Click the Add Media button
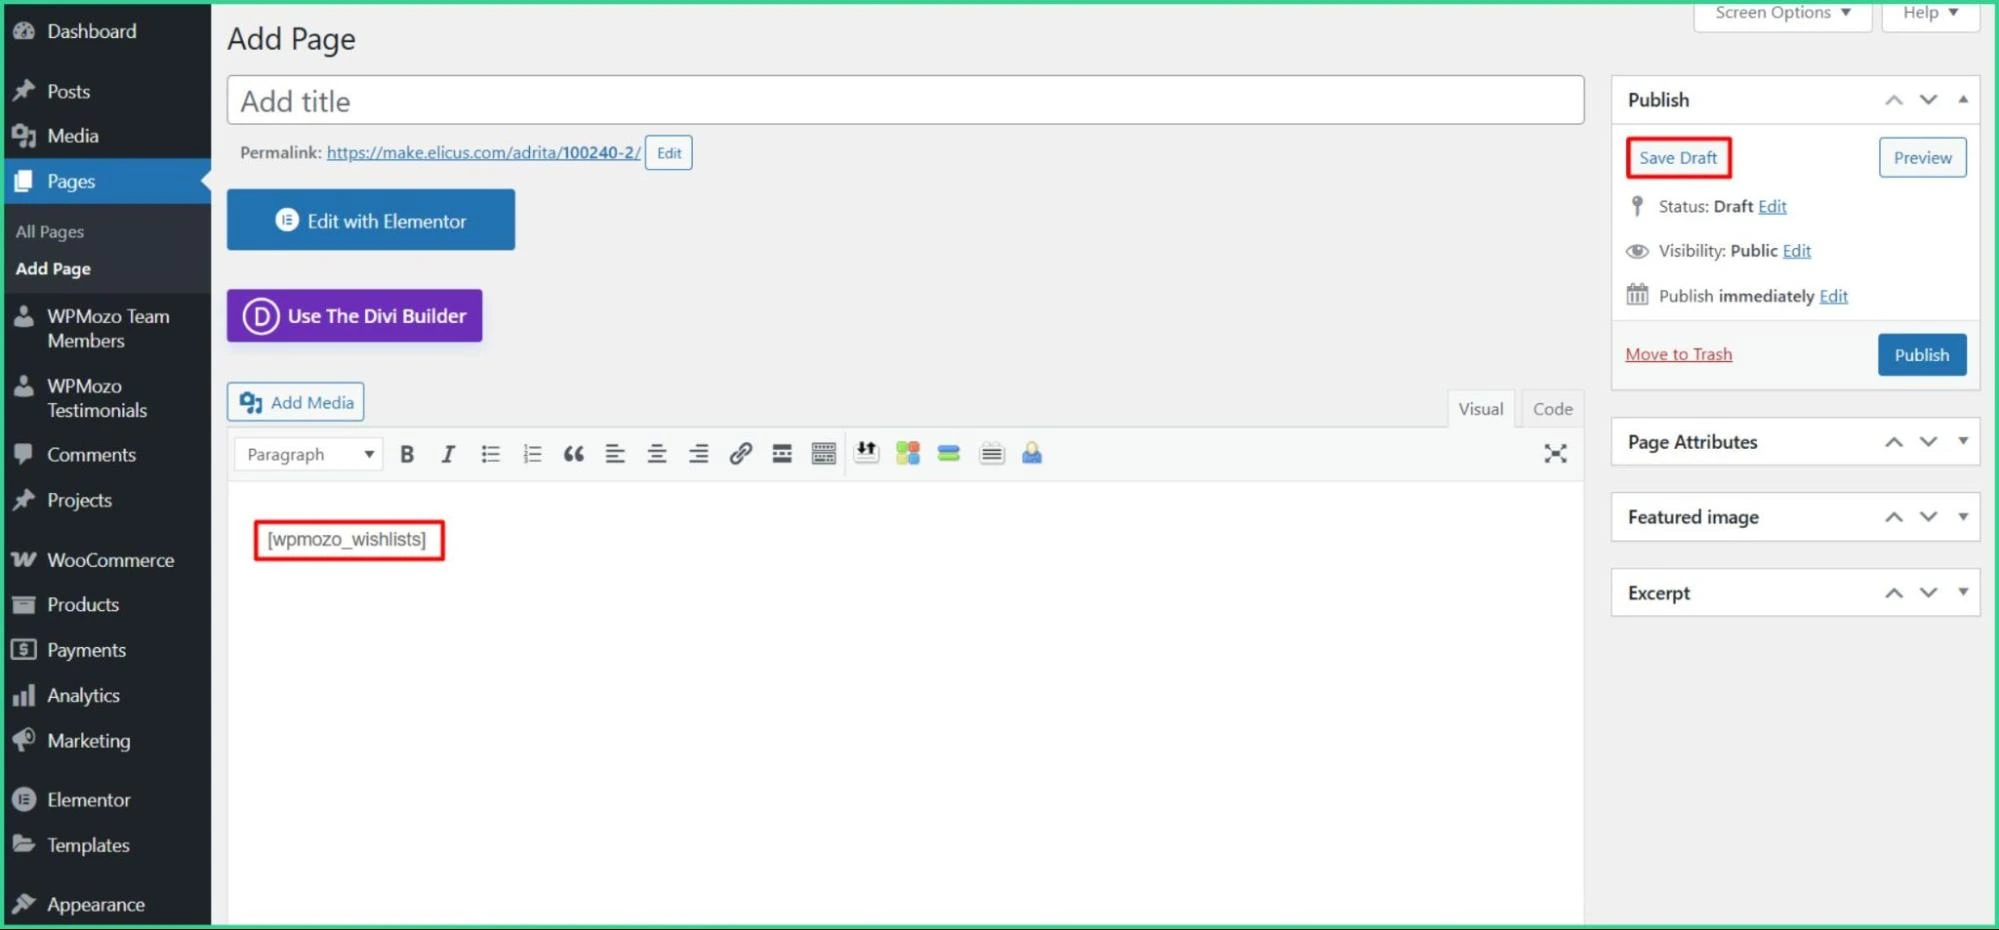1999x930 pixels. pos(295,402)
